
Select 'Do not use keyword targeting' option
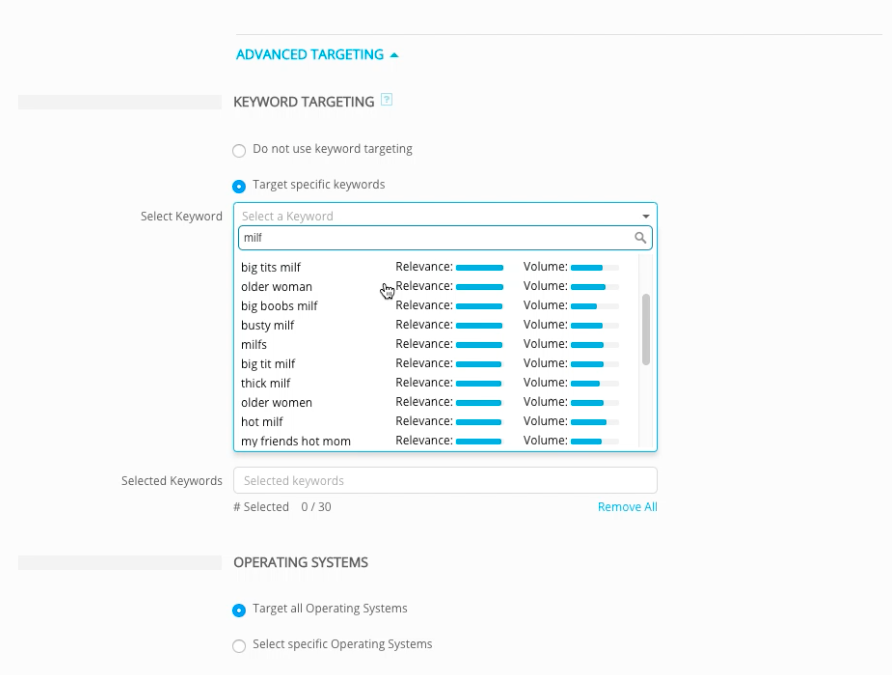[239, 151]
